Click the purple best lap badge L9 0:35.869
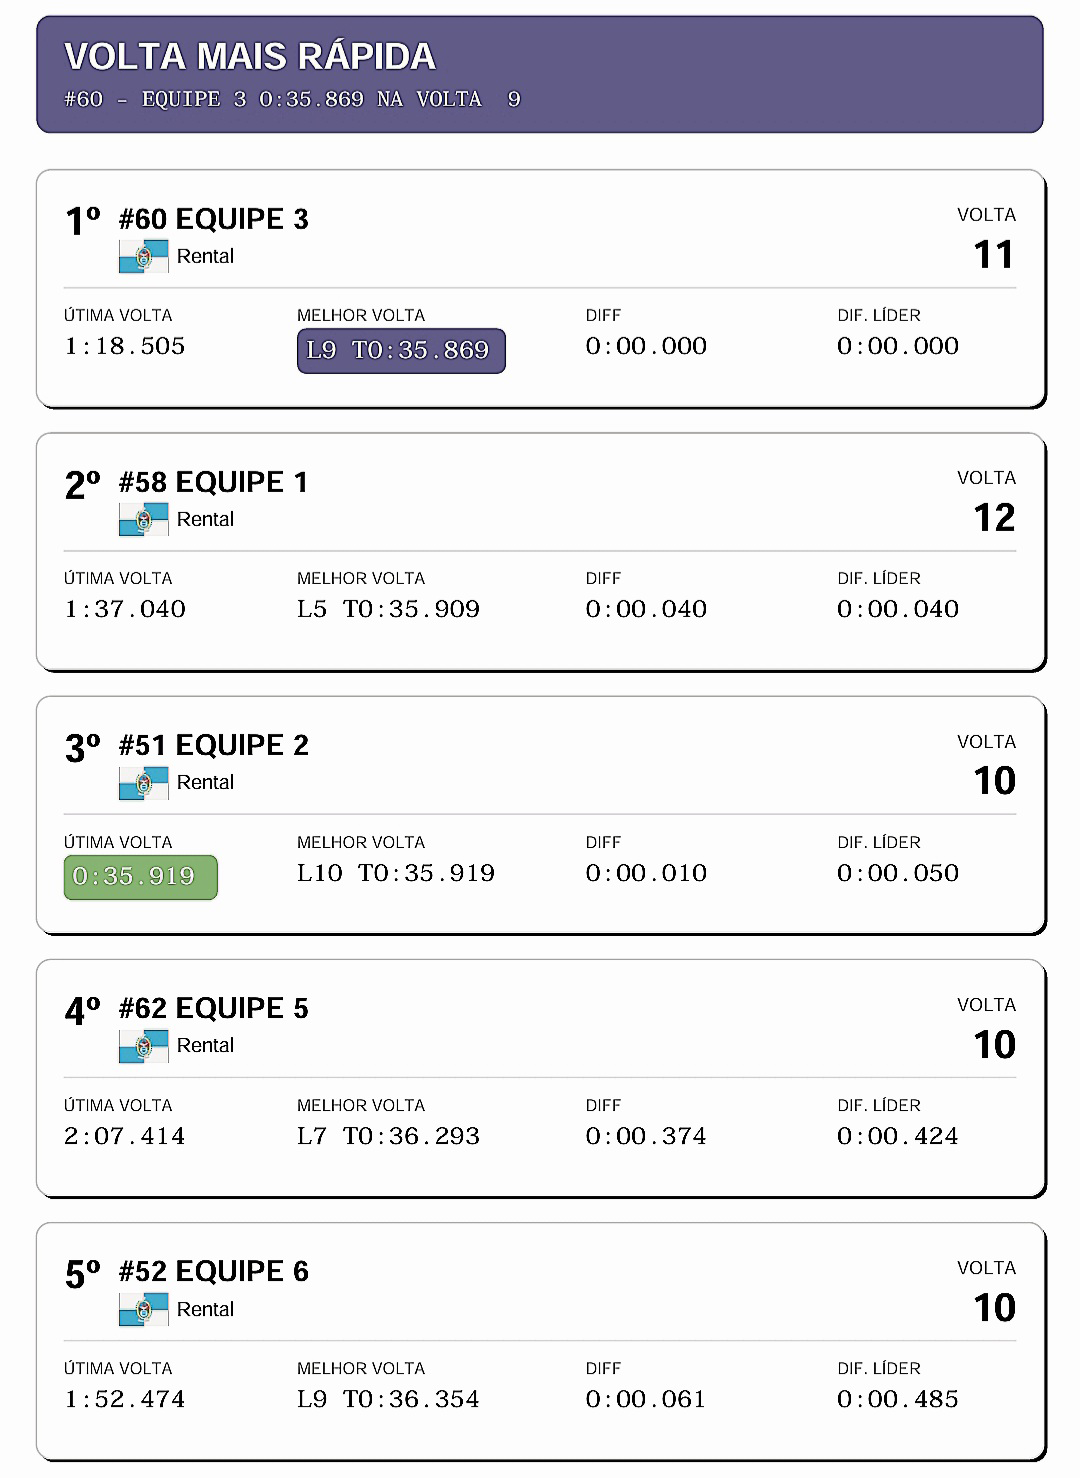The width and height of the screenshot is (1080, 1478). (400, 351)
